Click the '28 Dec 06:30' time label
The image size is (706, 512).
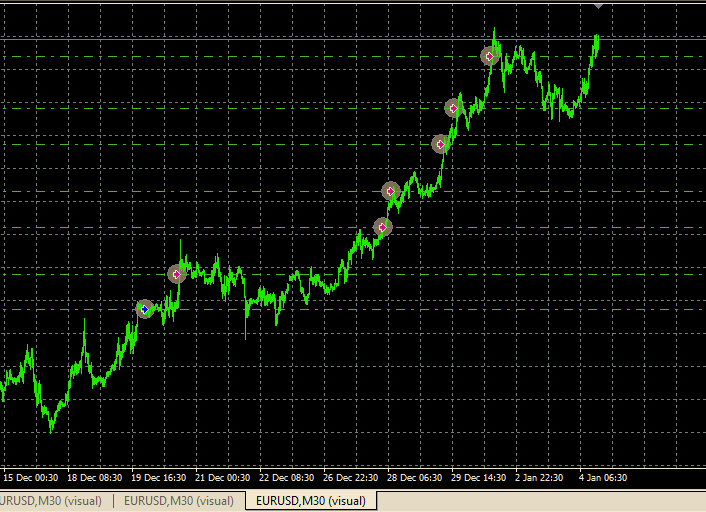414,478
